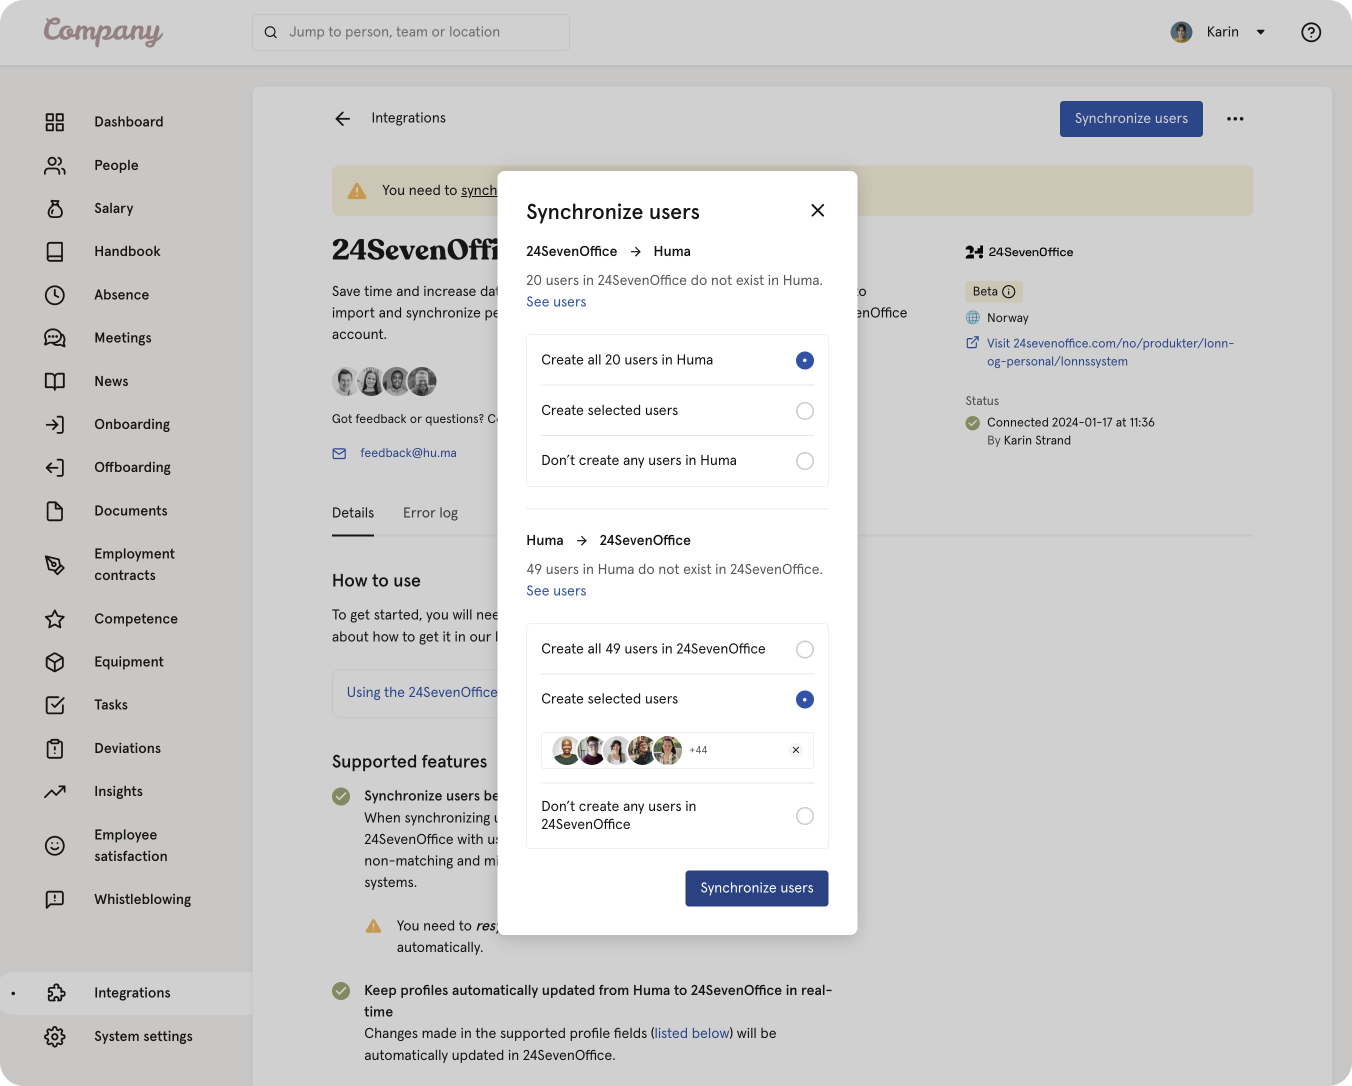Open the Details tab
This screenshot has height=1086, width=1352.
coord(353,513)
